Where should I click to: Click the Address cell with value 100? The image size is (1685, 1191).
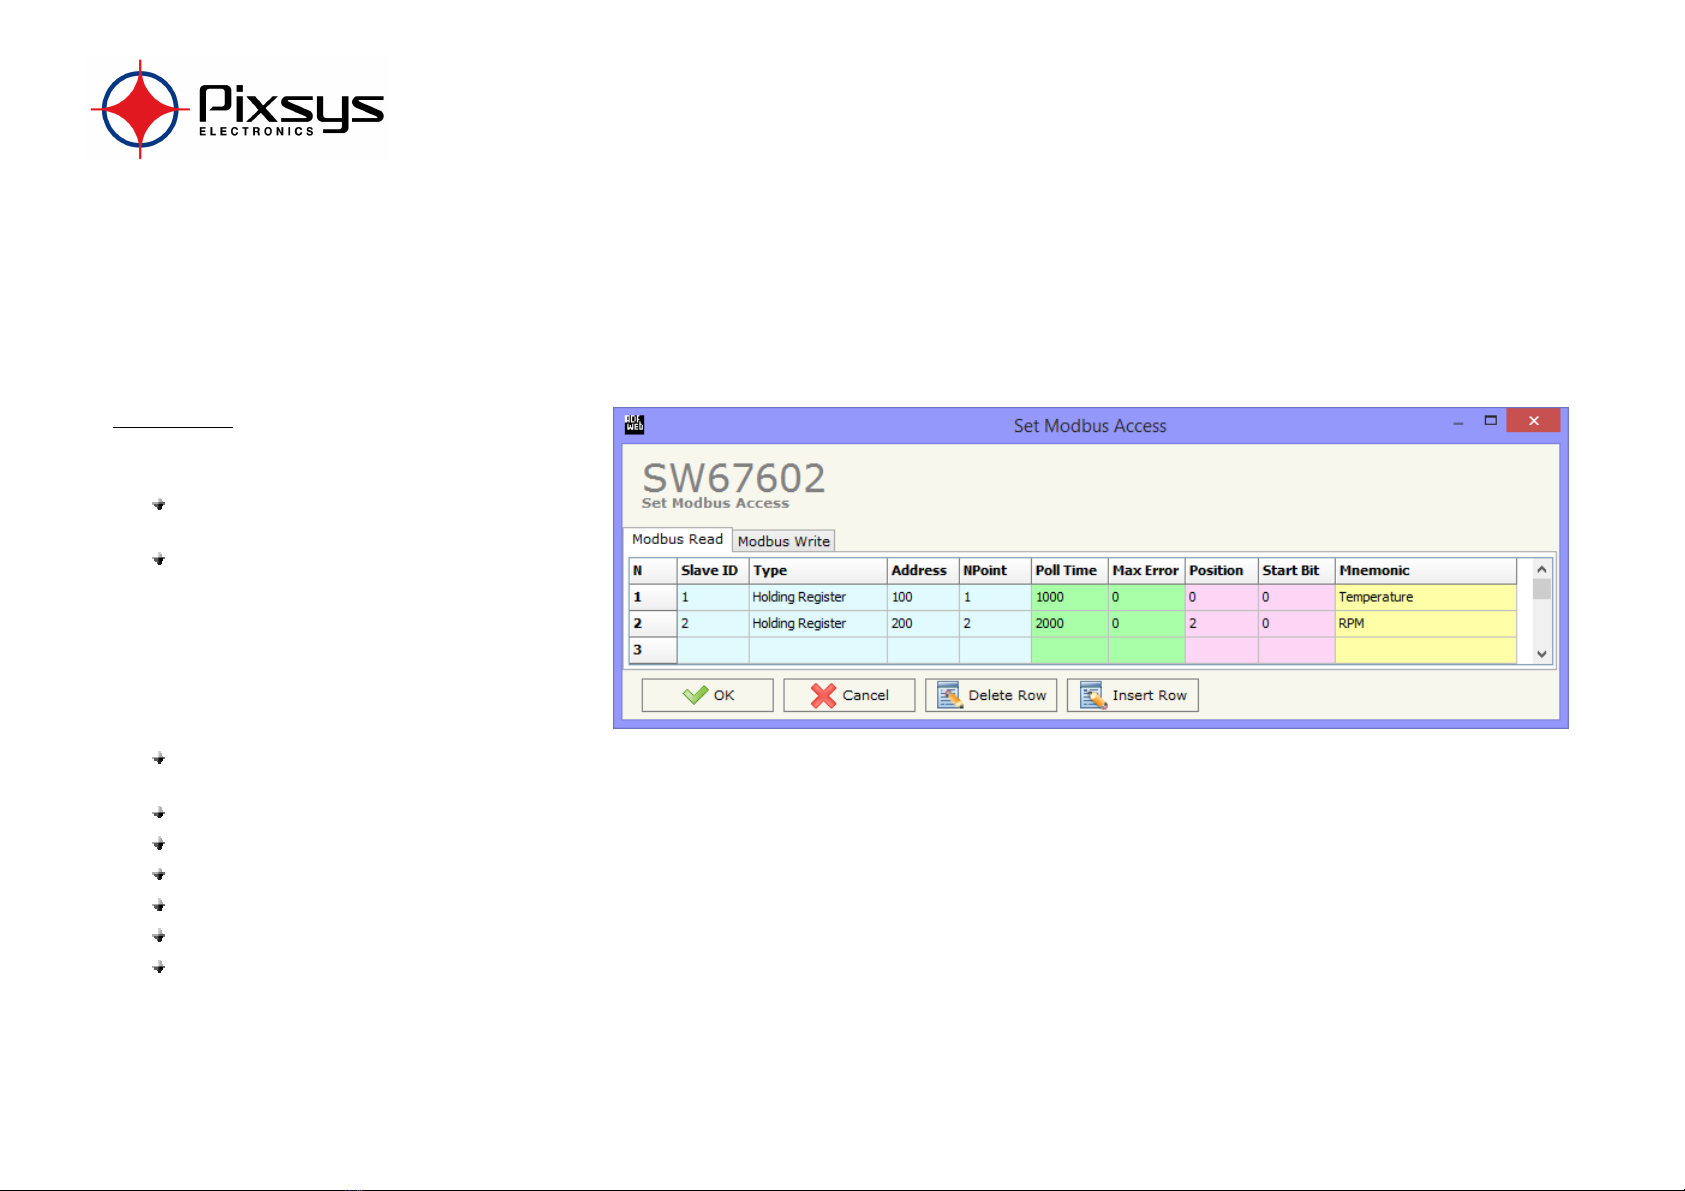[x=923, y=597]
